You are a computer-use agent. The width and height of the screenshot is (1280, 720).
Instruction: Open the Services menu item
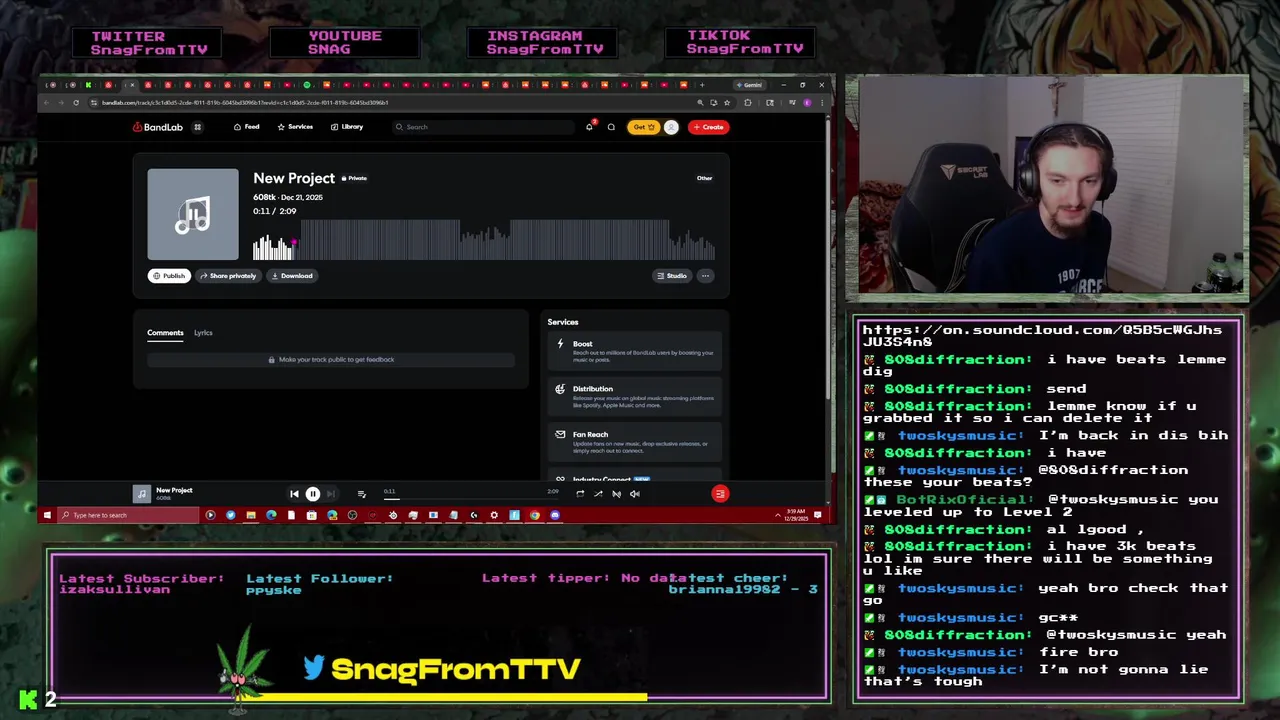point(295,127)
